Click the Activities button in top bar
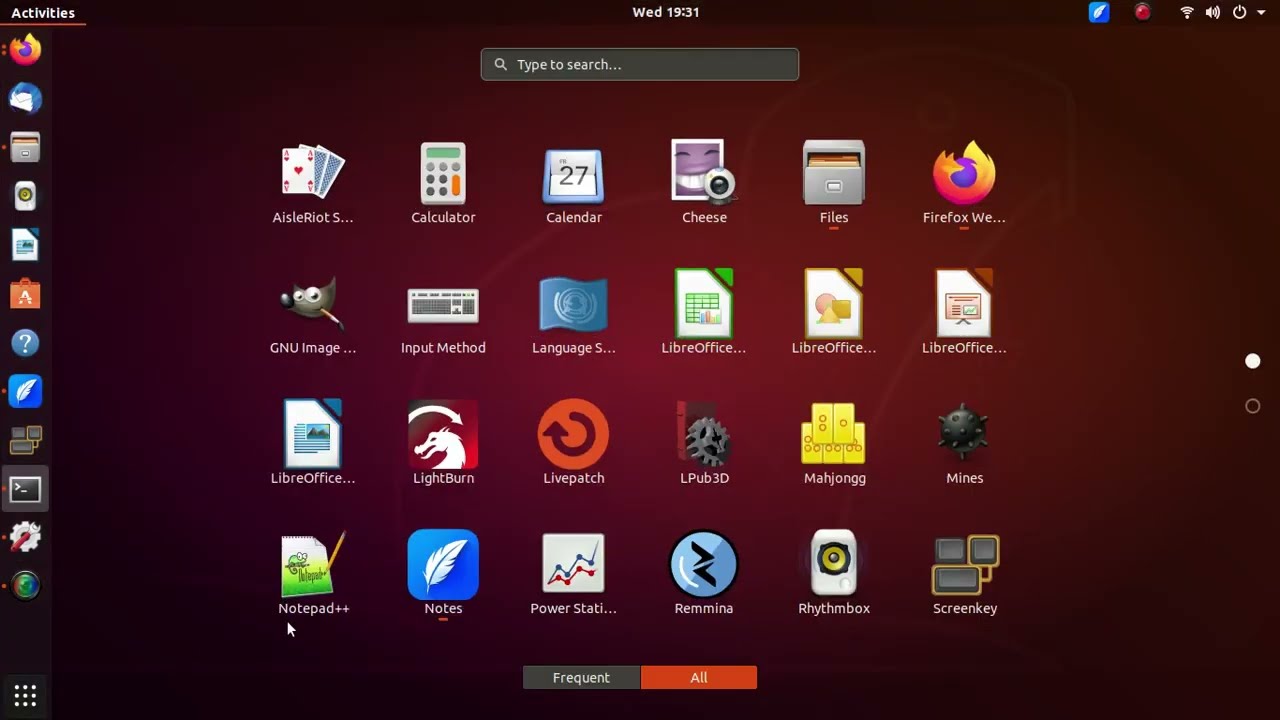Viewport: 1280px width, 720px height. (x=43, y=12)
